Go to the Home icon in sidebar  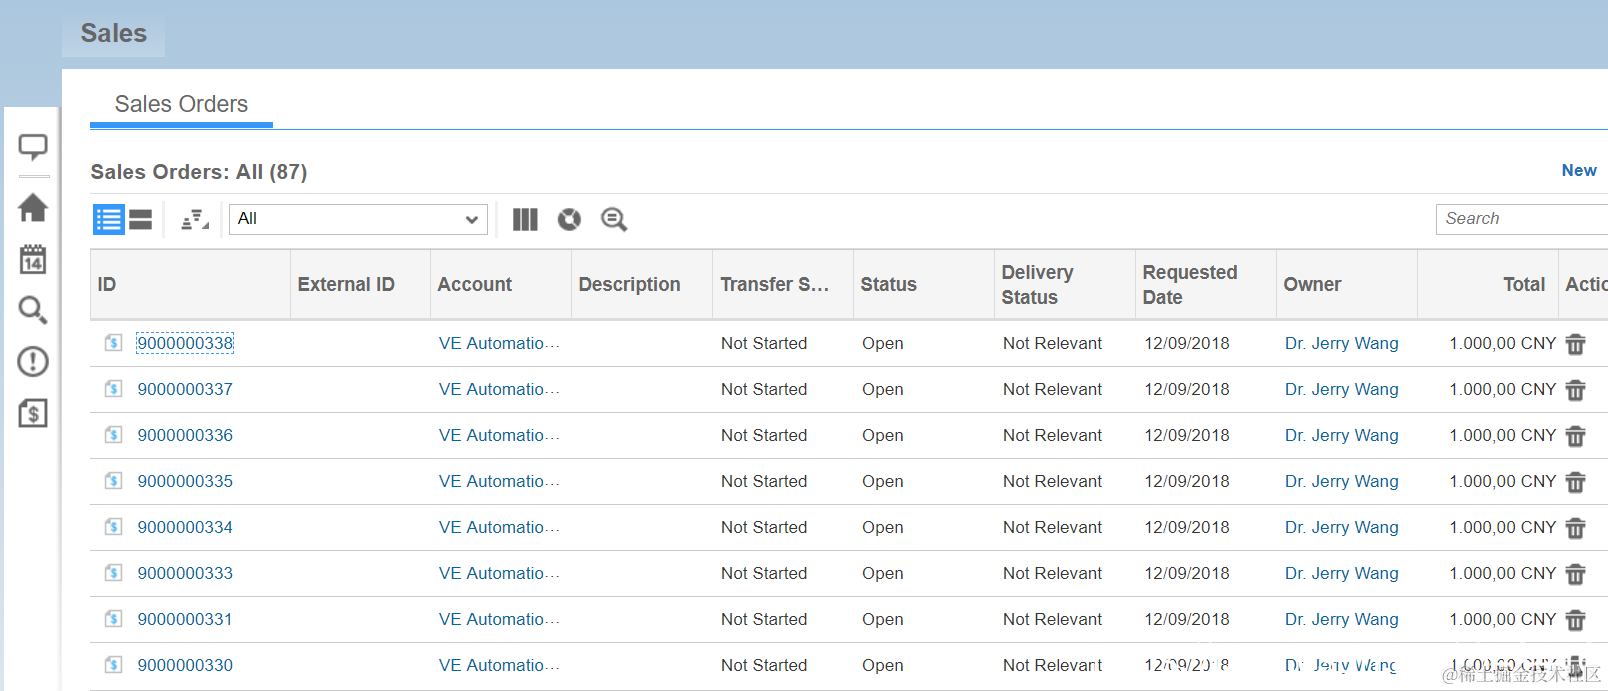33,208
